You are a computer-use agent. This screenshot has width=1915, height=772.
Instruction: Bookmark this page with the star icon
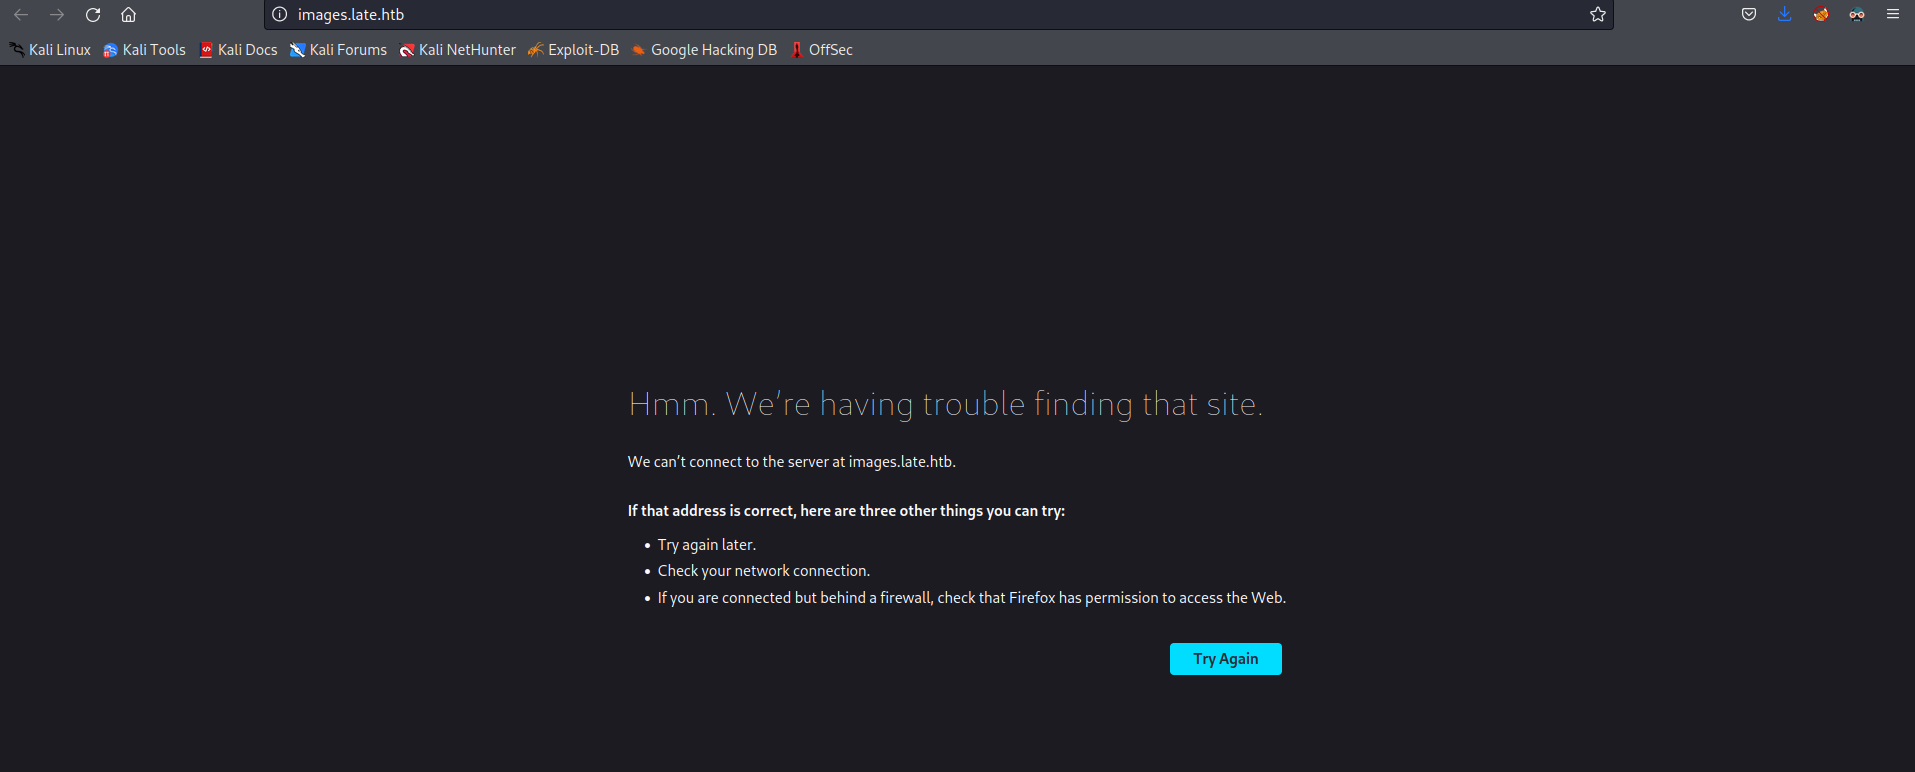pyautogui.click(x=1597, y=15)
